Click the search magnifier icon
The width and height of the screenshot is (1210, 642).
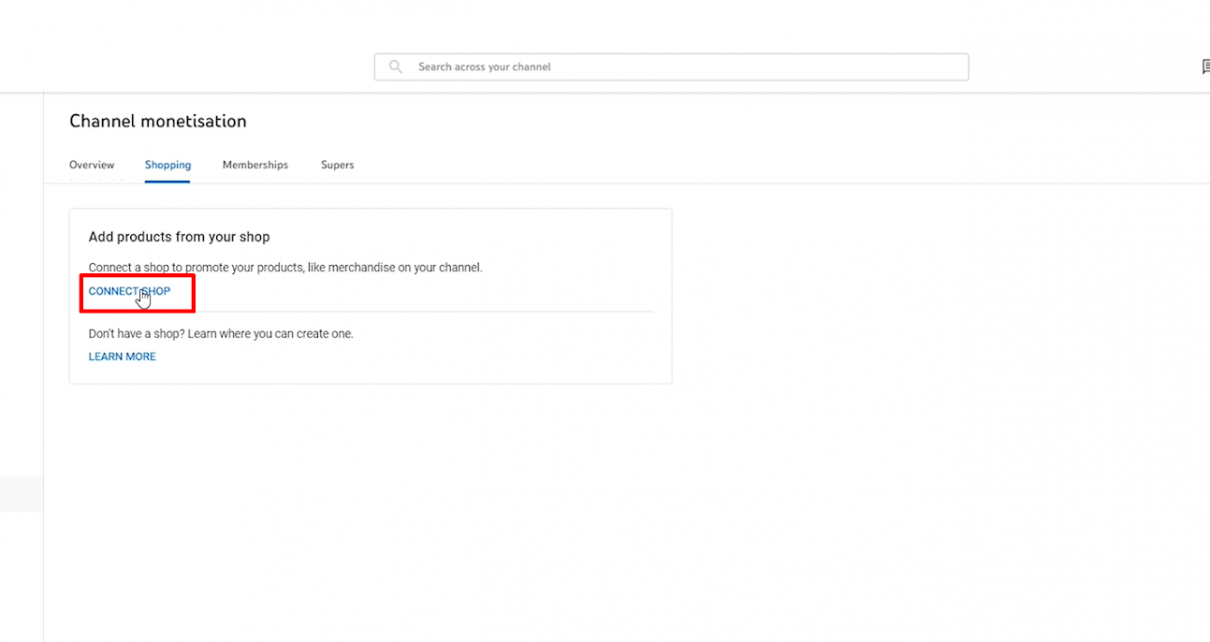point(396,67)
